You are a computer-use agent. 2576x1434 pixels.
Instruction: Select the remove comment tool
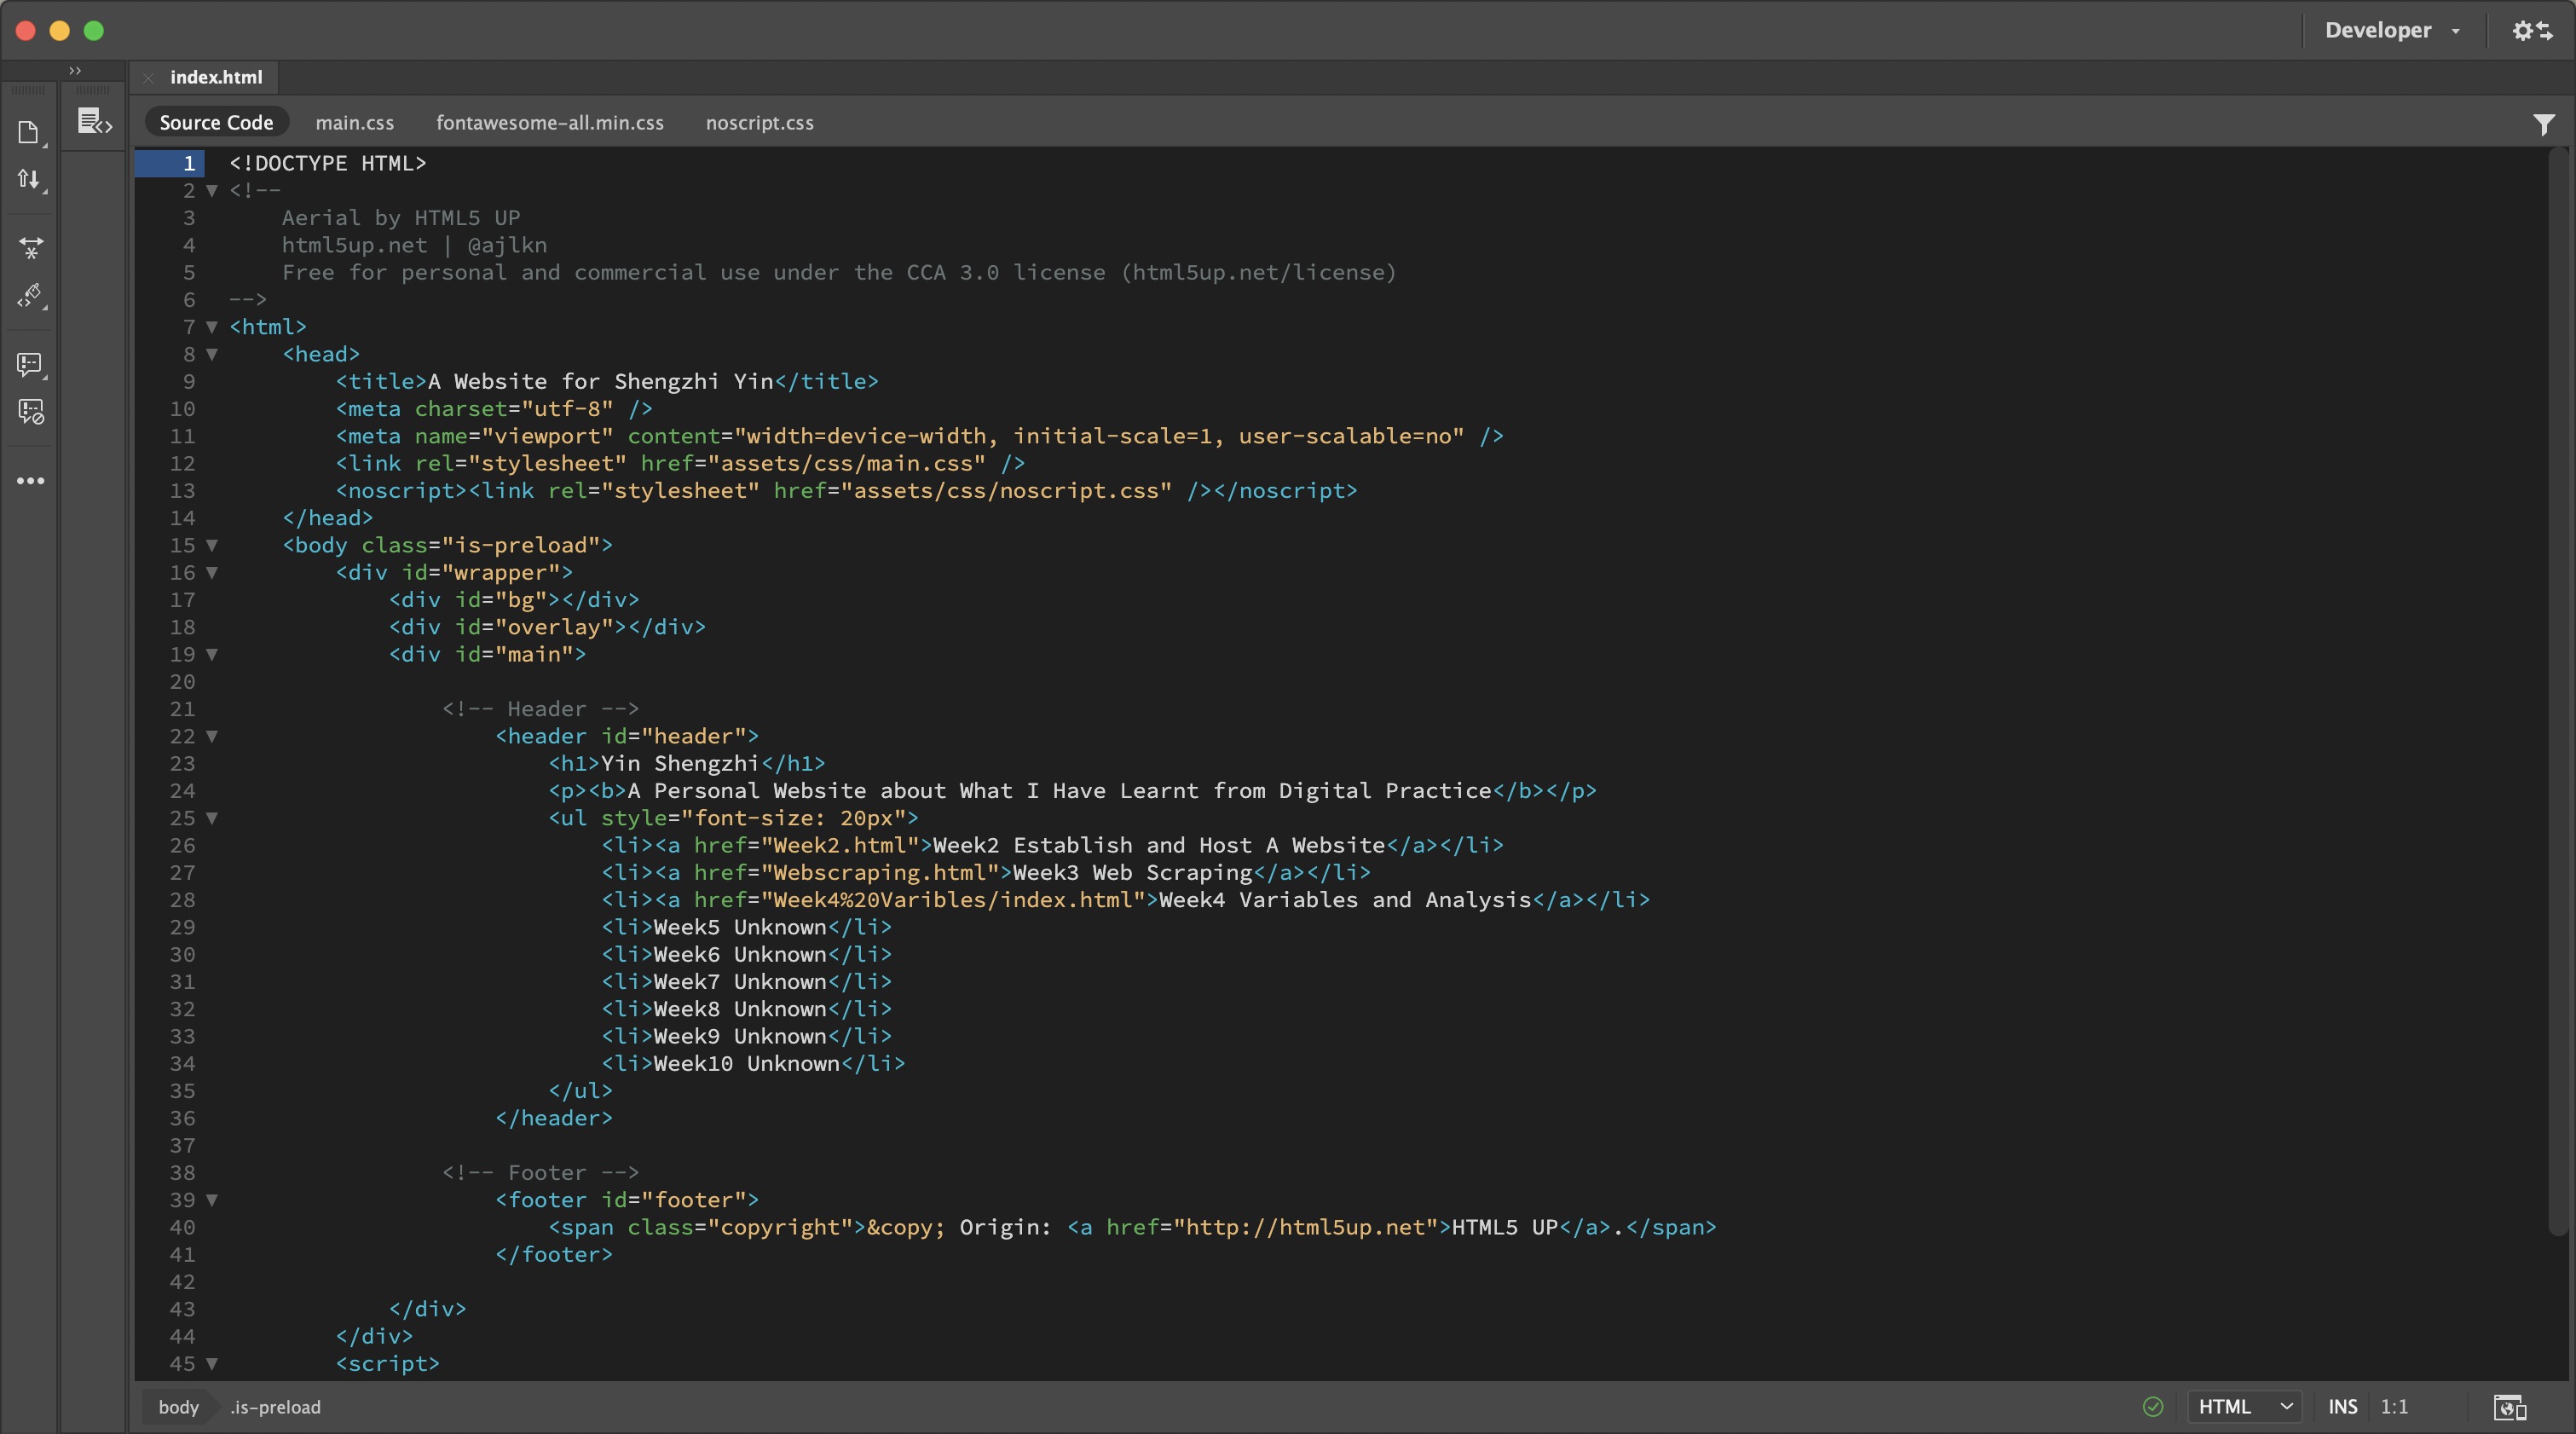[x=30, y=412]
